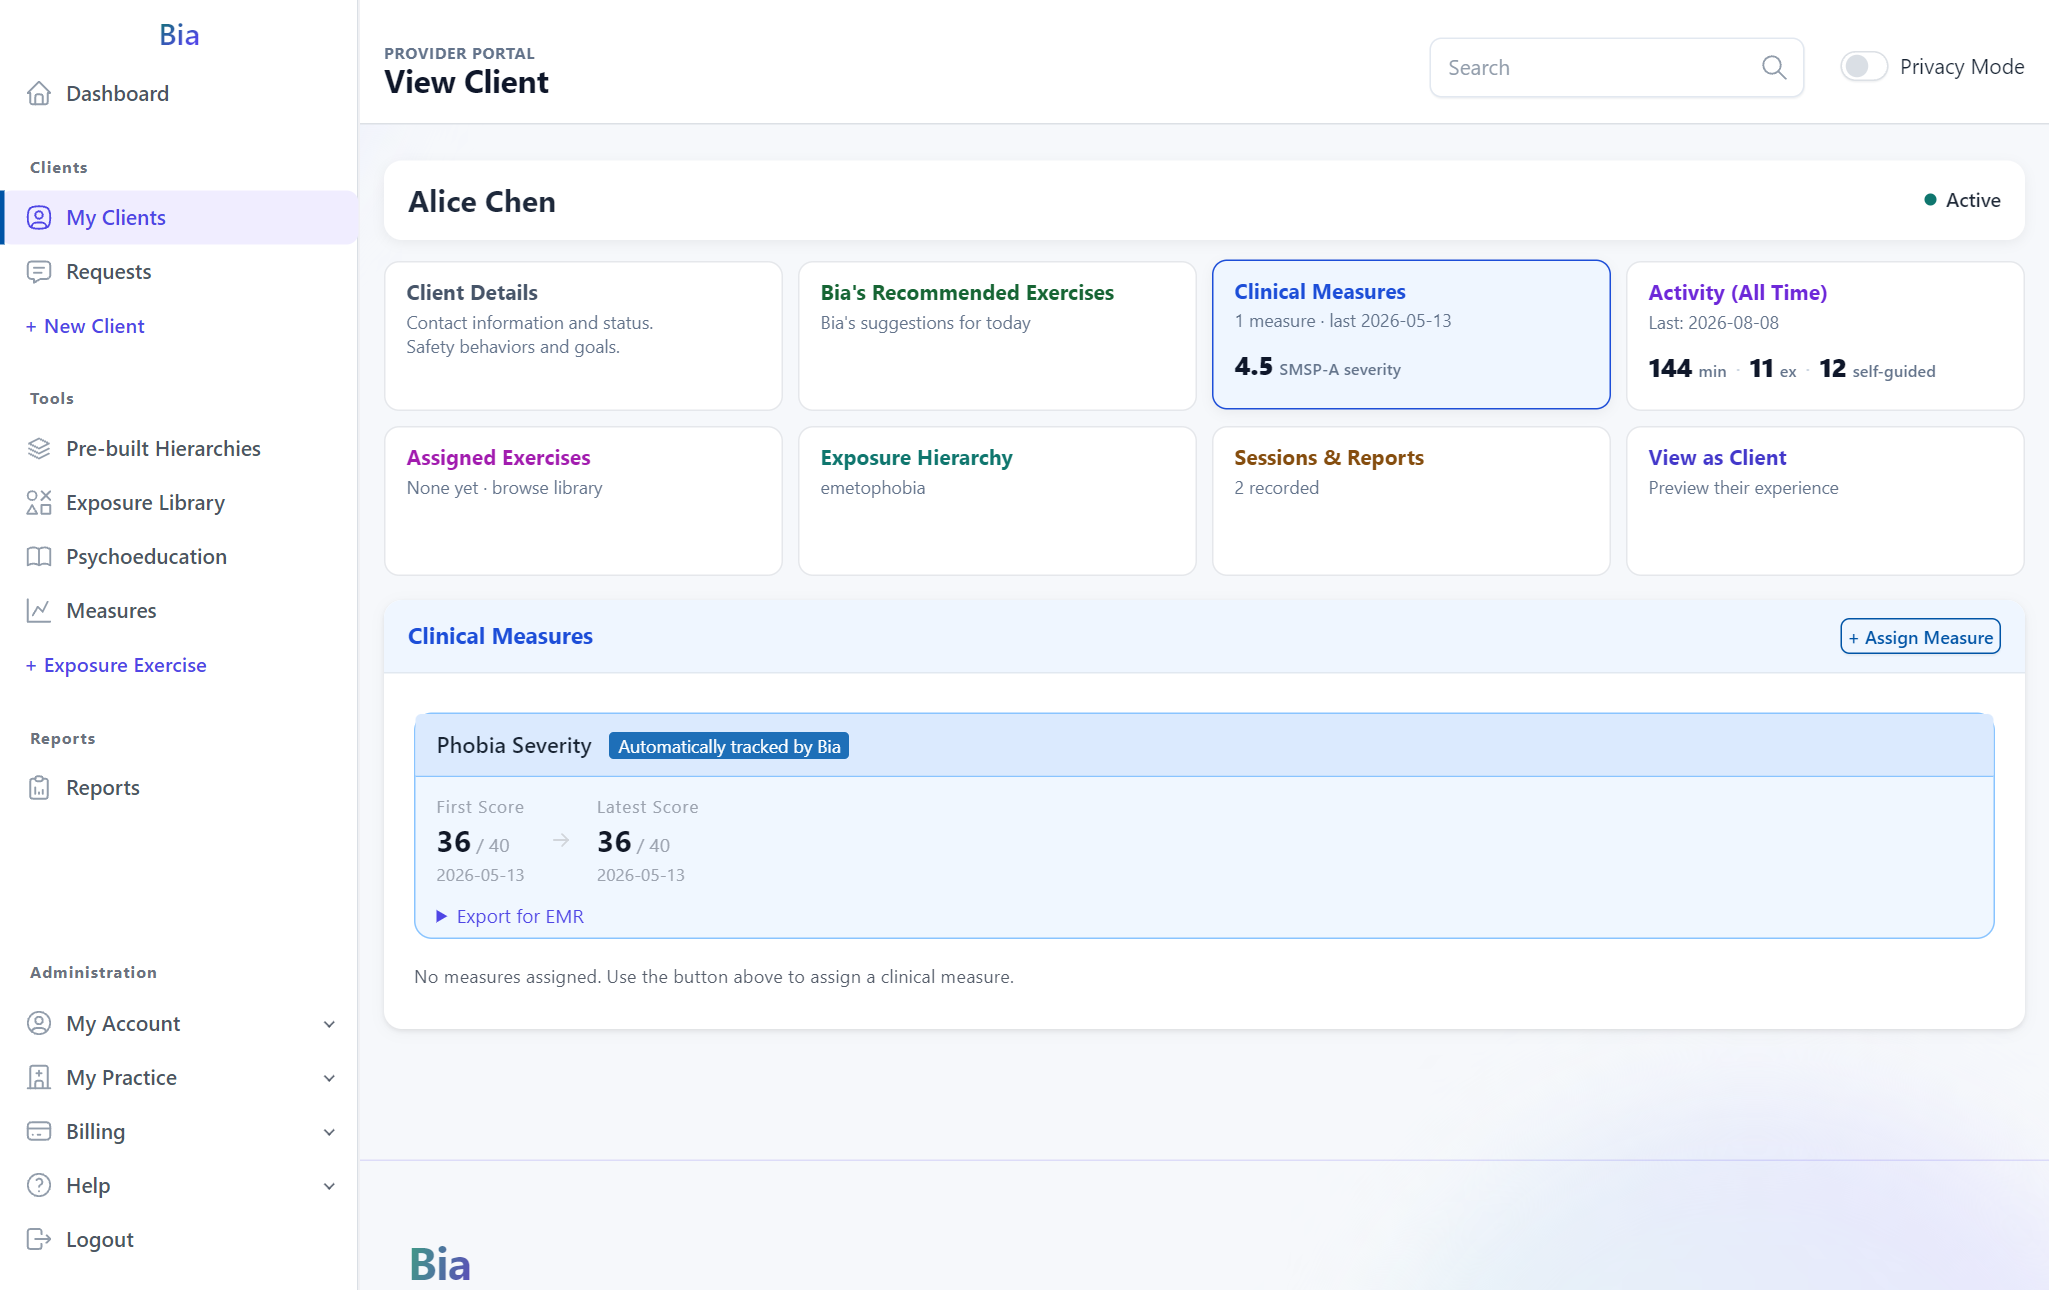Click the Alice Chen client name

(x=482, y=202)
